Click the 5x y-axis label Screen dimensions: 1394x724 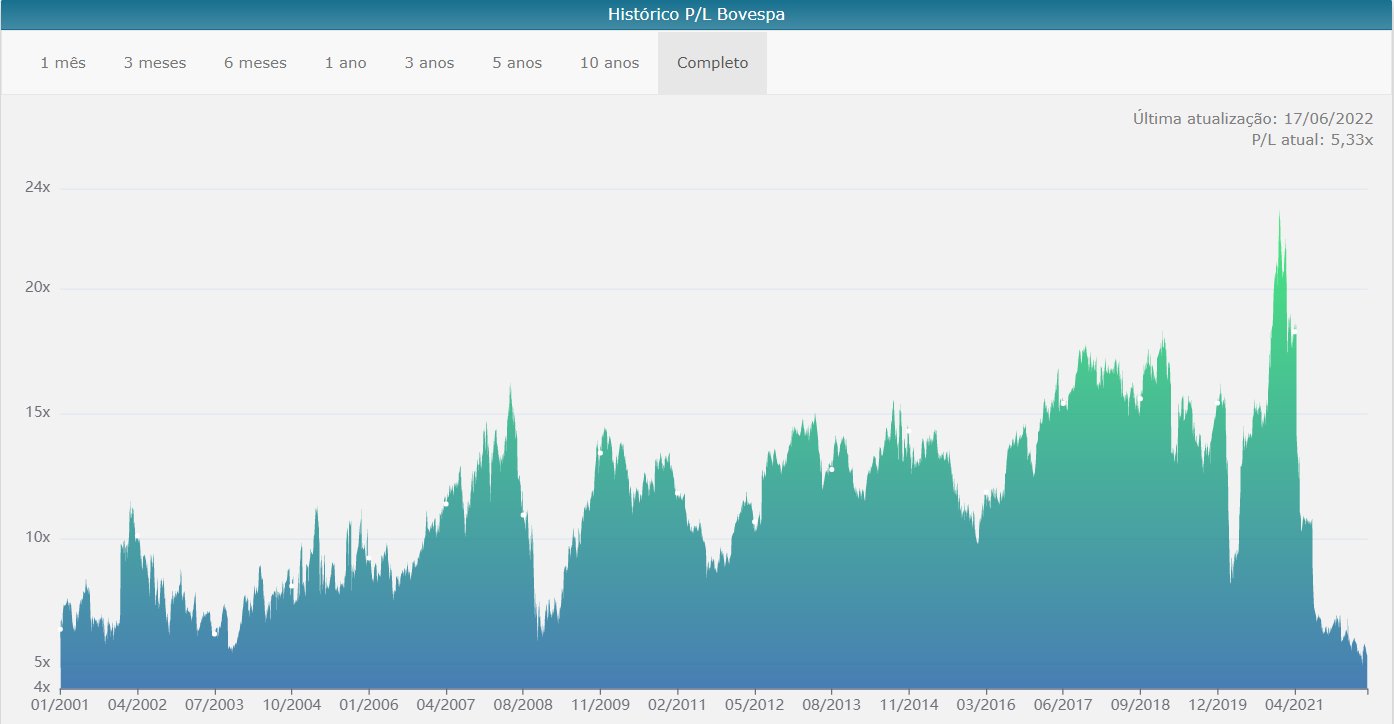pos(42,662)
